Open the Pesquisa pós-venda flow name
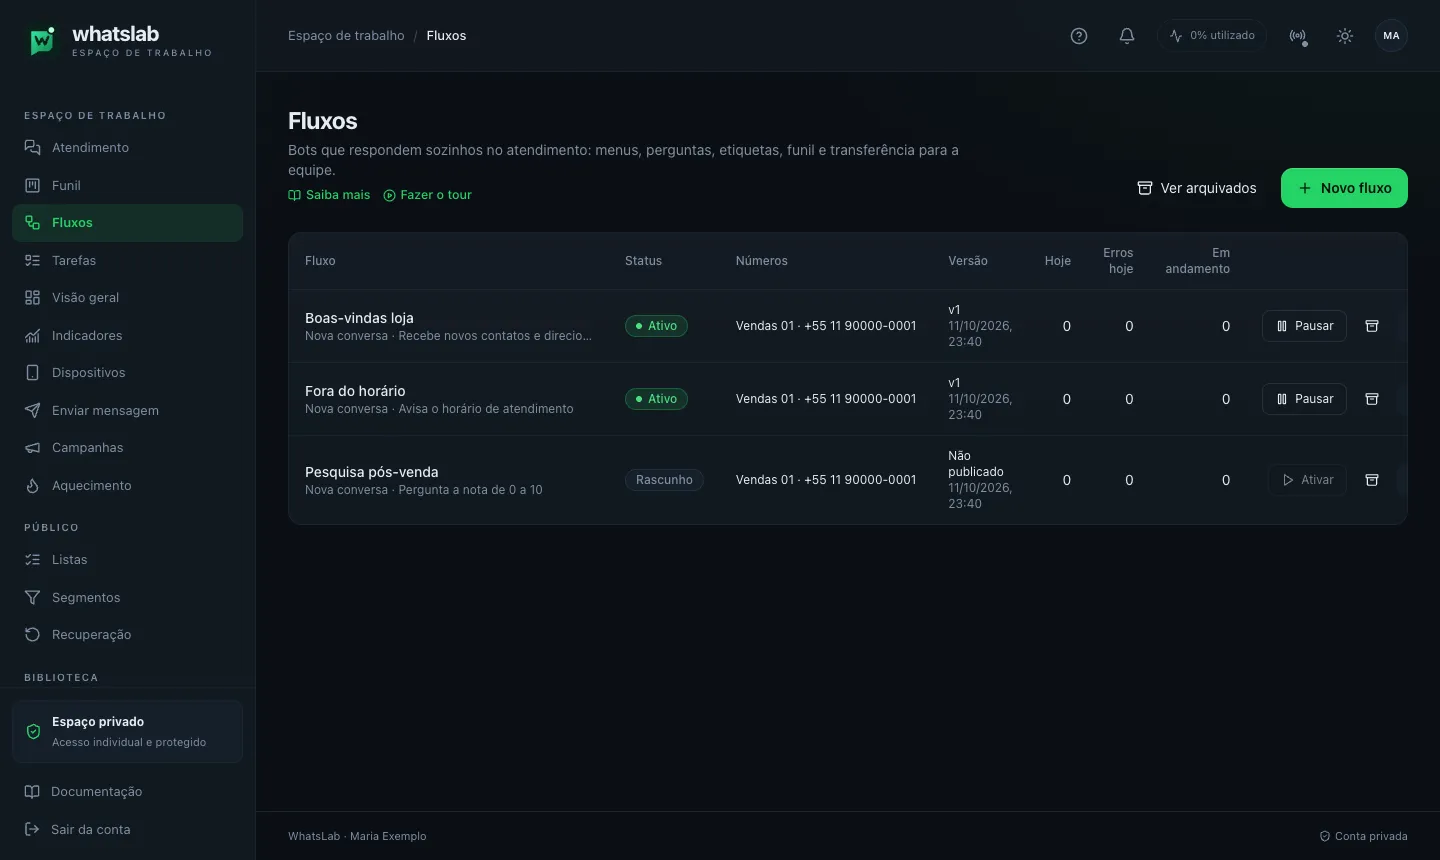 371,472
